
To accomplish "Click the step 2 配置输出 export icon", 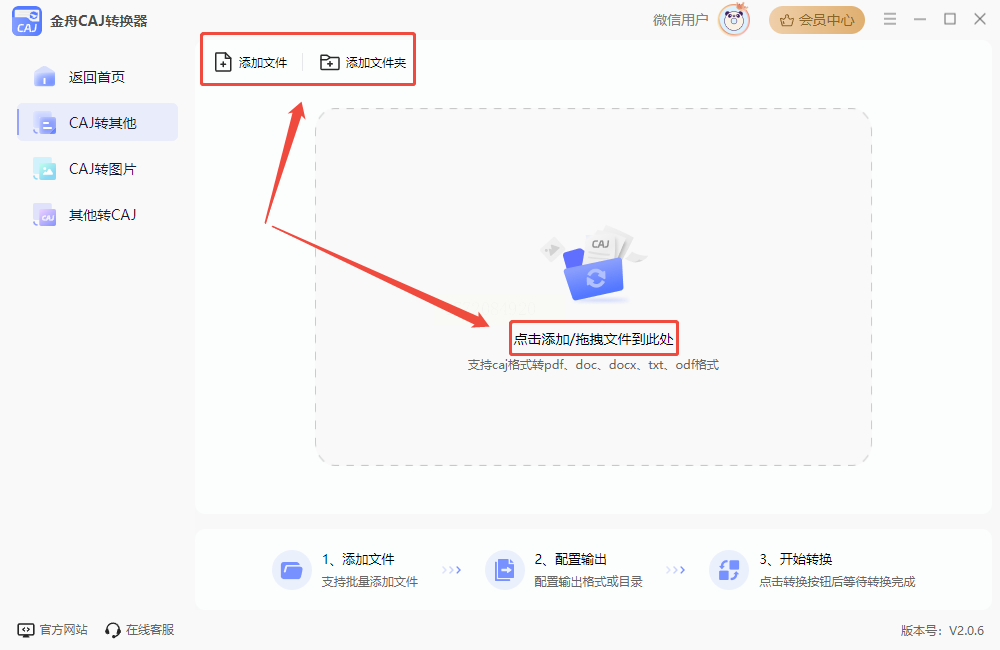I will 504,570.
